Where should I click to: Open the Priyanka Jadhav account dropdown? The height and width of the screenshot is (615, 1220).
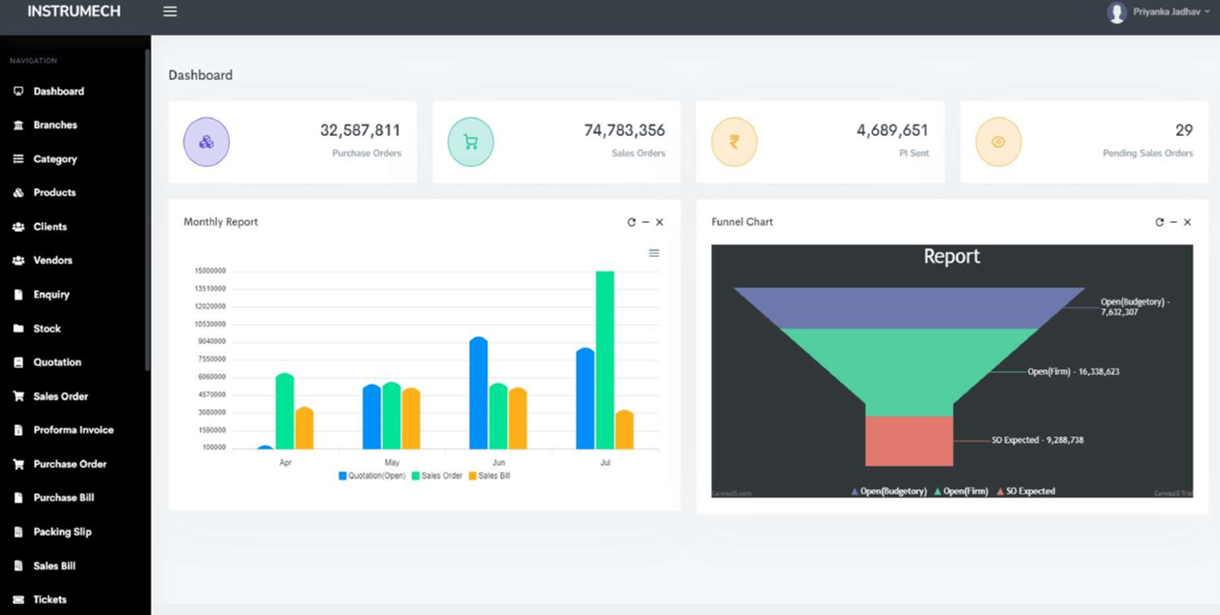(1160, 13)
